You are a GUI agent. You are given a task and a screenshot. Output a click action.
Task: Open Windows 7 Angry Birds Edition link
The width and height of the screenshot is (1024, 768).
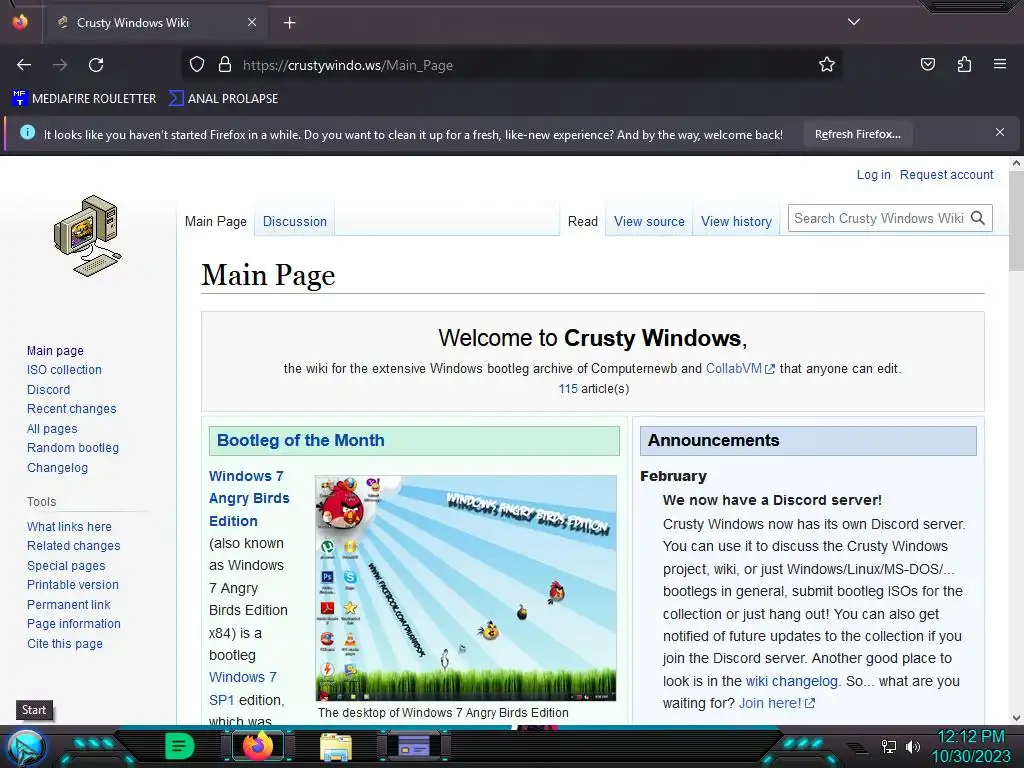coord(249,498)
